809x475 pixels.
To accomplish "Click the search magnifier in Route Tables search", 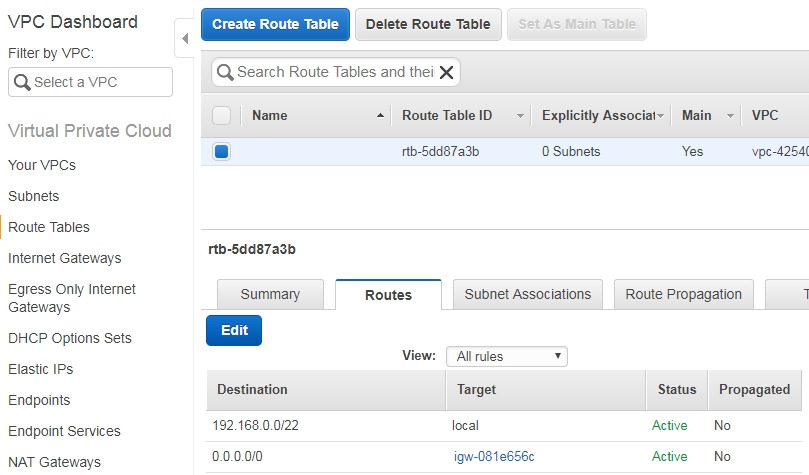I will pyautogui.click(x=225, y=72).
